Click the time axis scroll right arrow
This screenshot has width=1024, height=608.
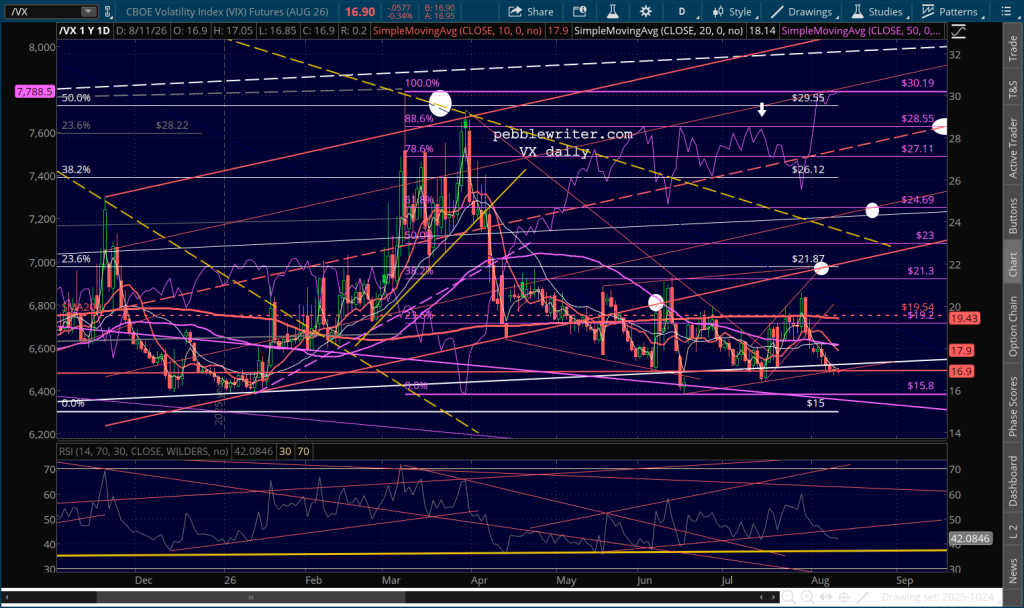[x=775, y=597]
